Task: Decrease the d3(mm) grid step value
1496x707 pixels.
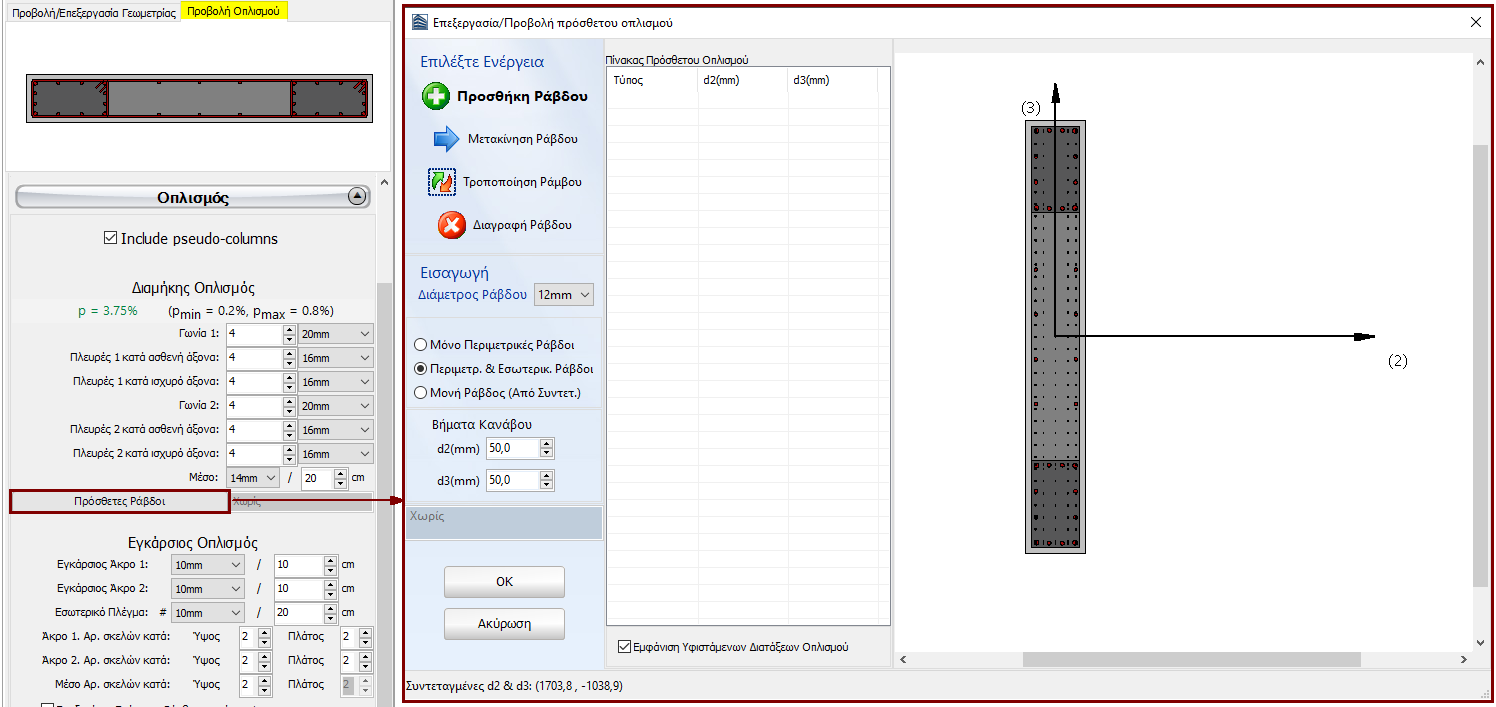Action: coord(546,485)
